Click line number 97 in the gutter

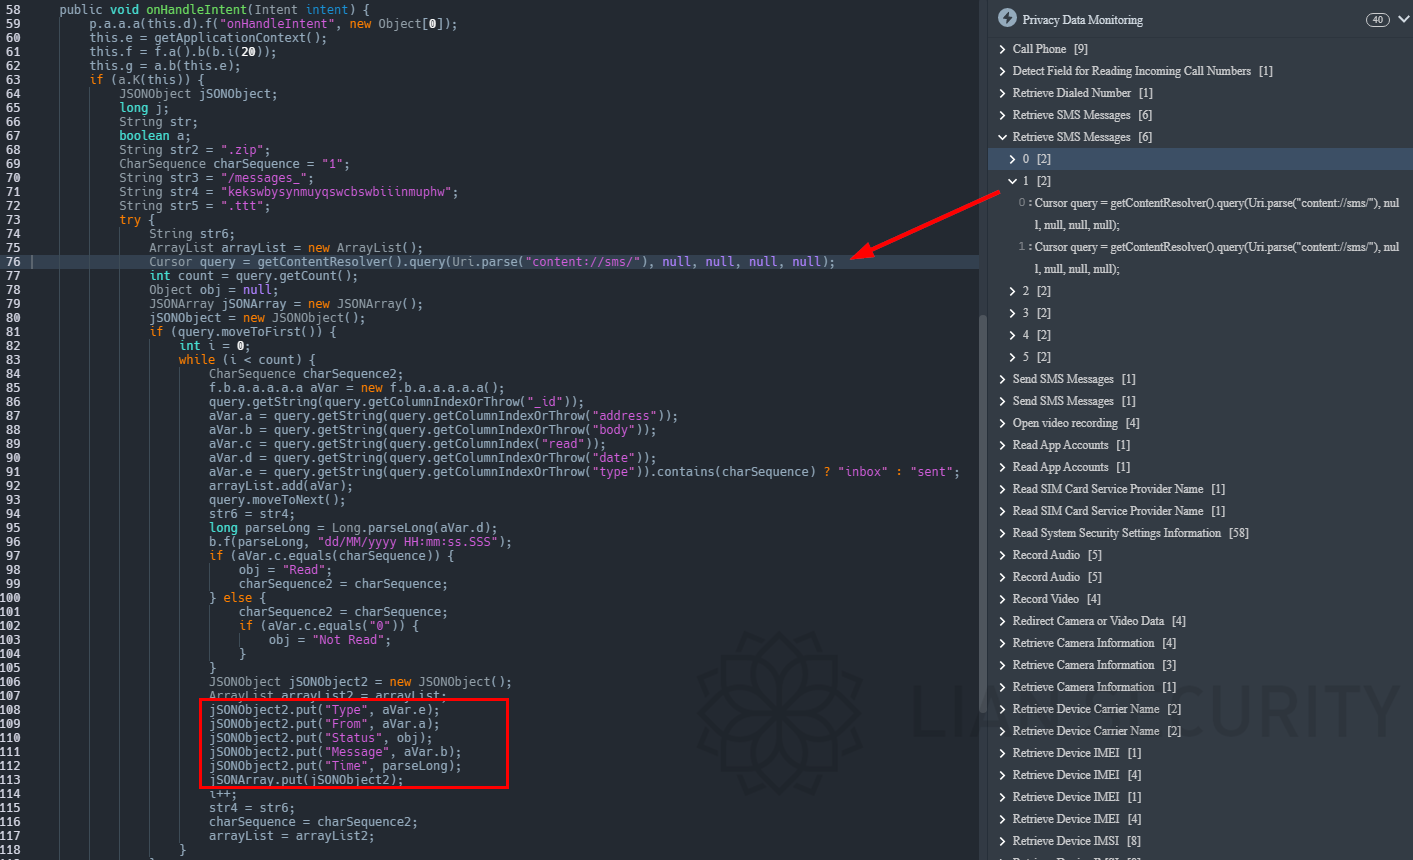point(12,556)
